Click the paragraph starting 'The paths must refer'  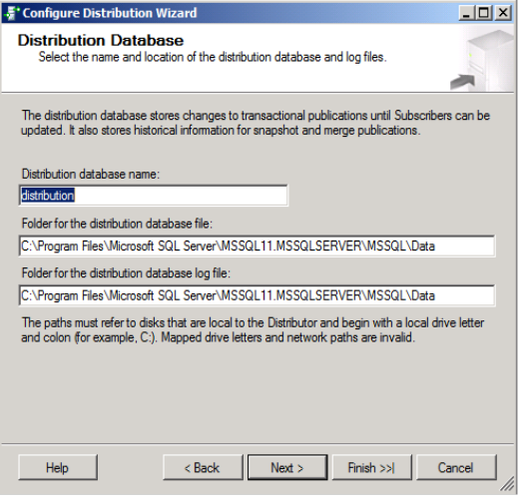(x=253, y=330)
